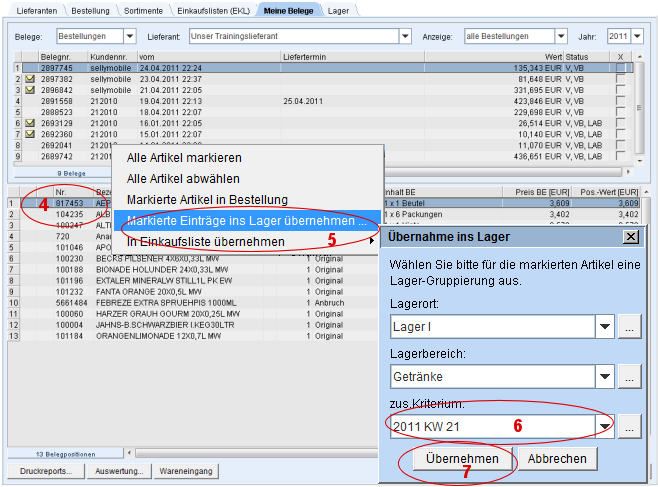
Task: Switch to the Sortimente tab
Action: [x=145, y=9]
